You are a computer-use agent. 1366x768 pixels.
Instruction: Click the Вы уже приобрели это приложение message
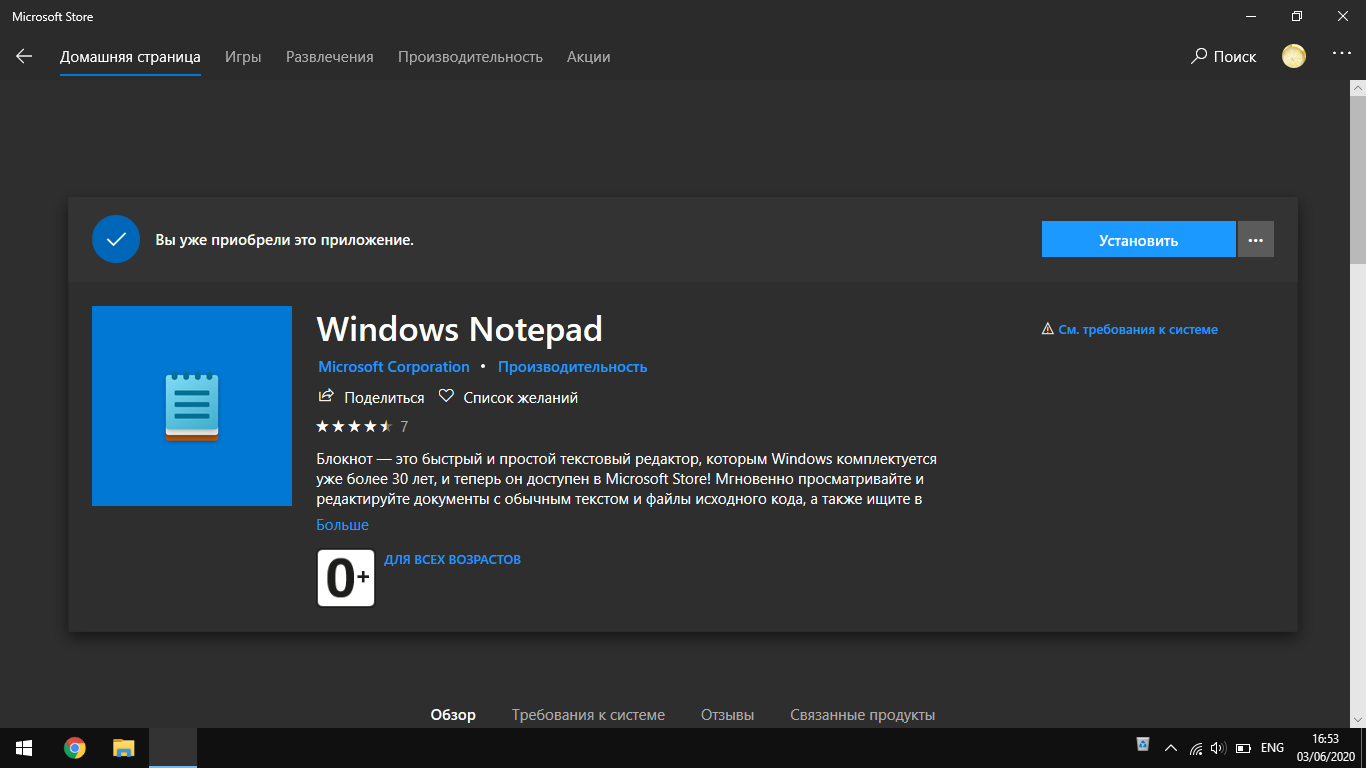pos(284,240)
